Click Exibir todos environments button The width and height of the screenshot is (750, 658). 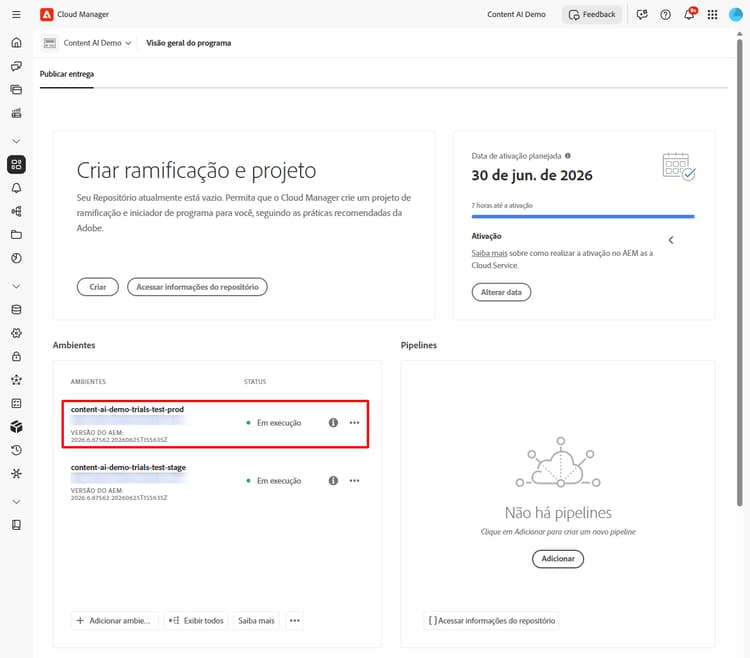click(196, 621)
